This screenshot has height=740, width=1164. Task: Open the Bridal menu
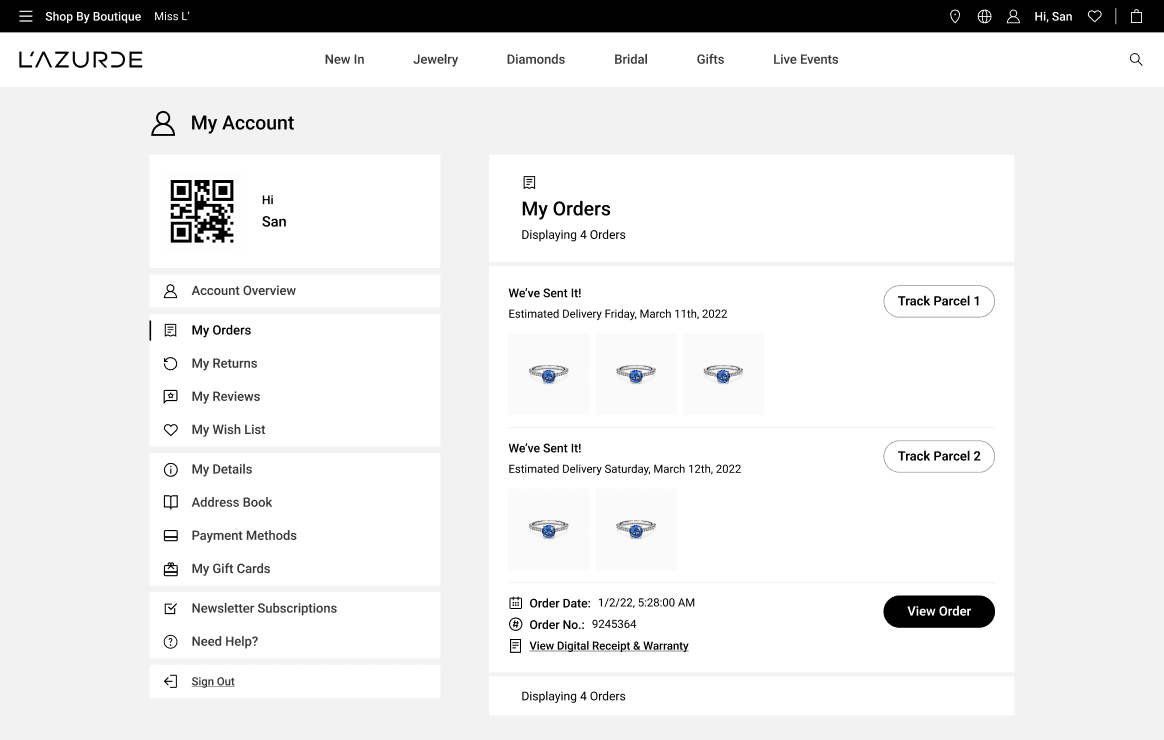click(x=631, y=59)
